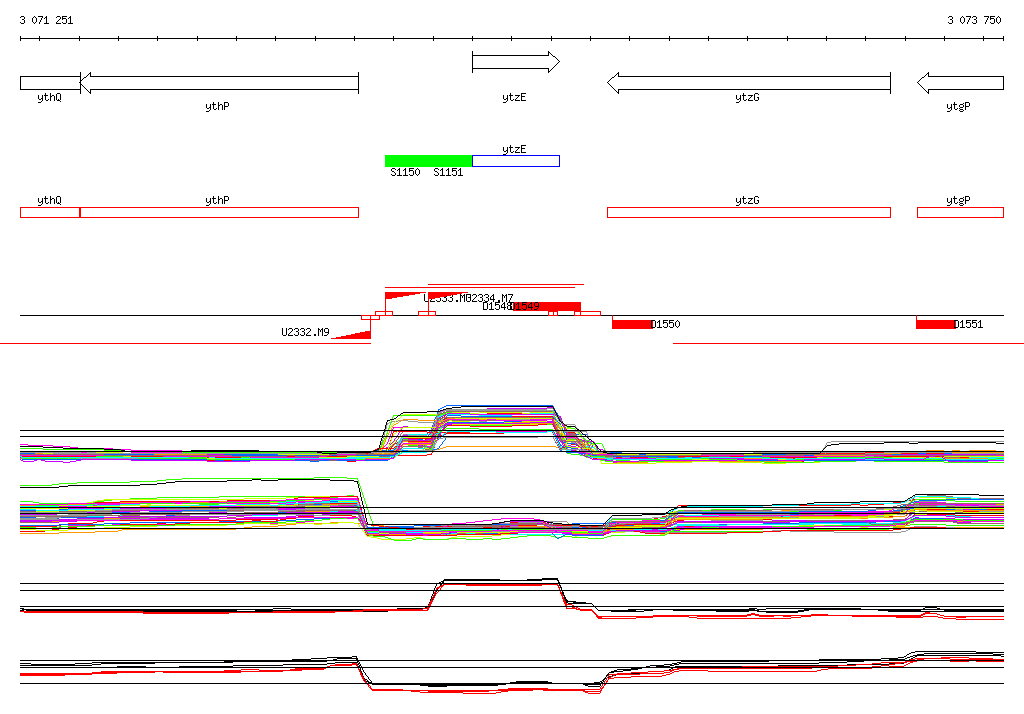Click the D1548 label

click(x=496, y=306)
